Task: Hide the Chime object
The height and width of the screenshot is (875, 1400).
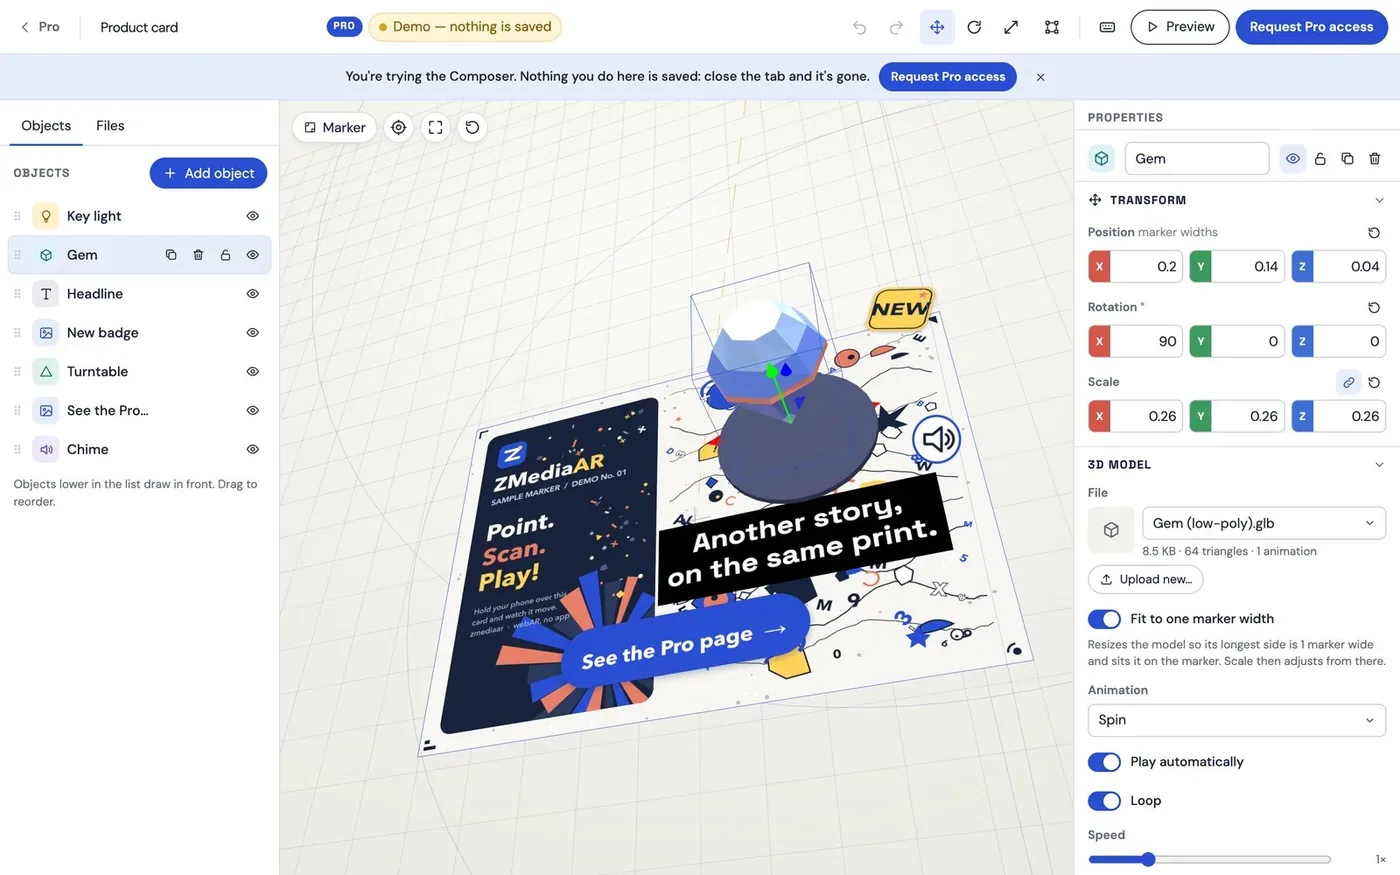Action: (252, 449)
